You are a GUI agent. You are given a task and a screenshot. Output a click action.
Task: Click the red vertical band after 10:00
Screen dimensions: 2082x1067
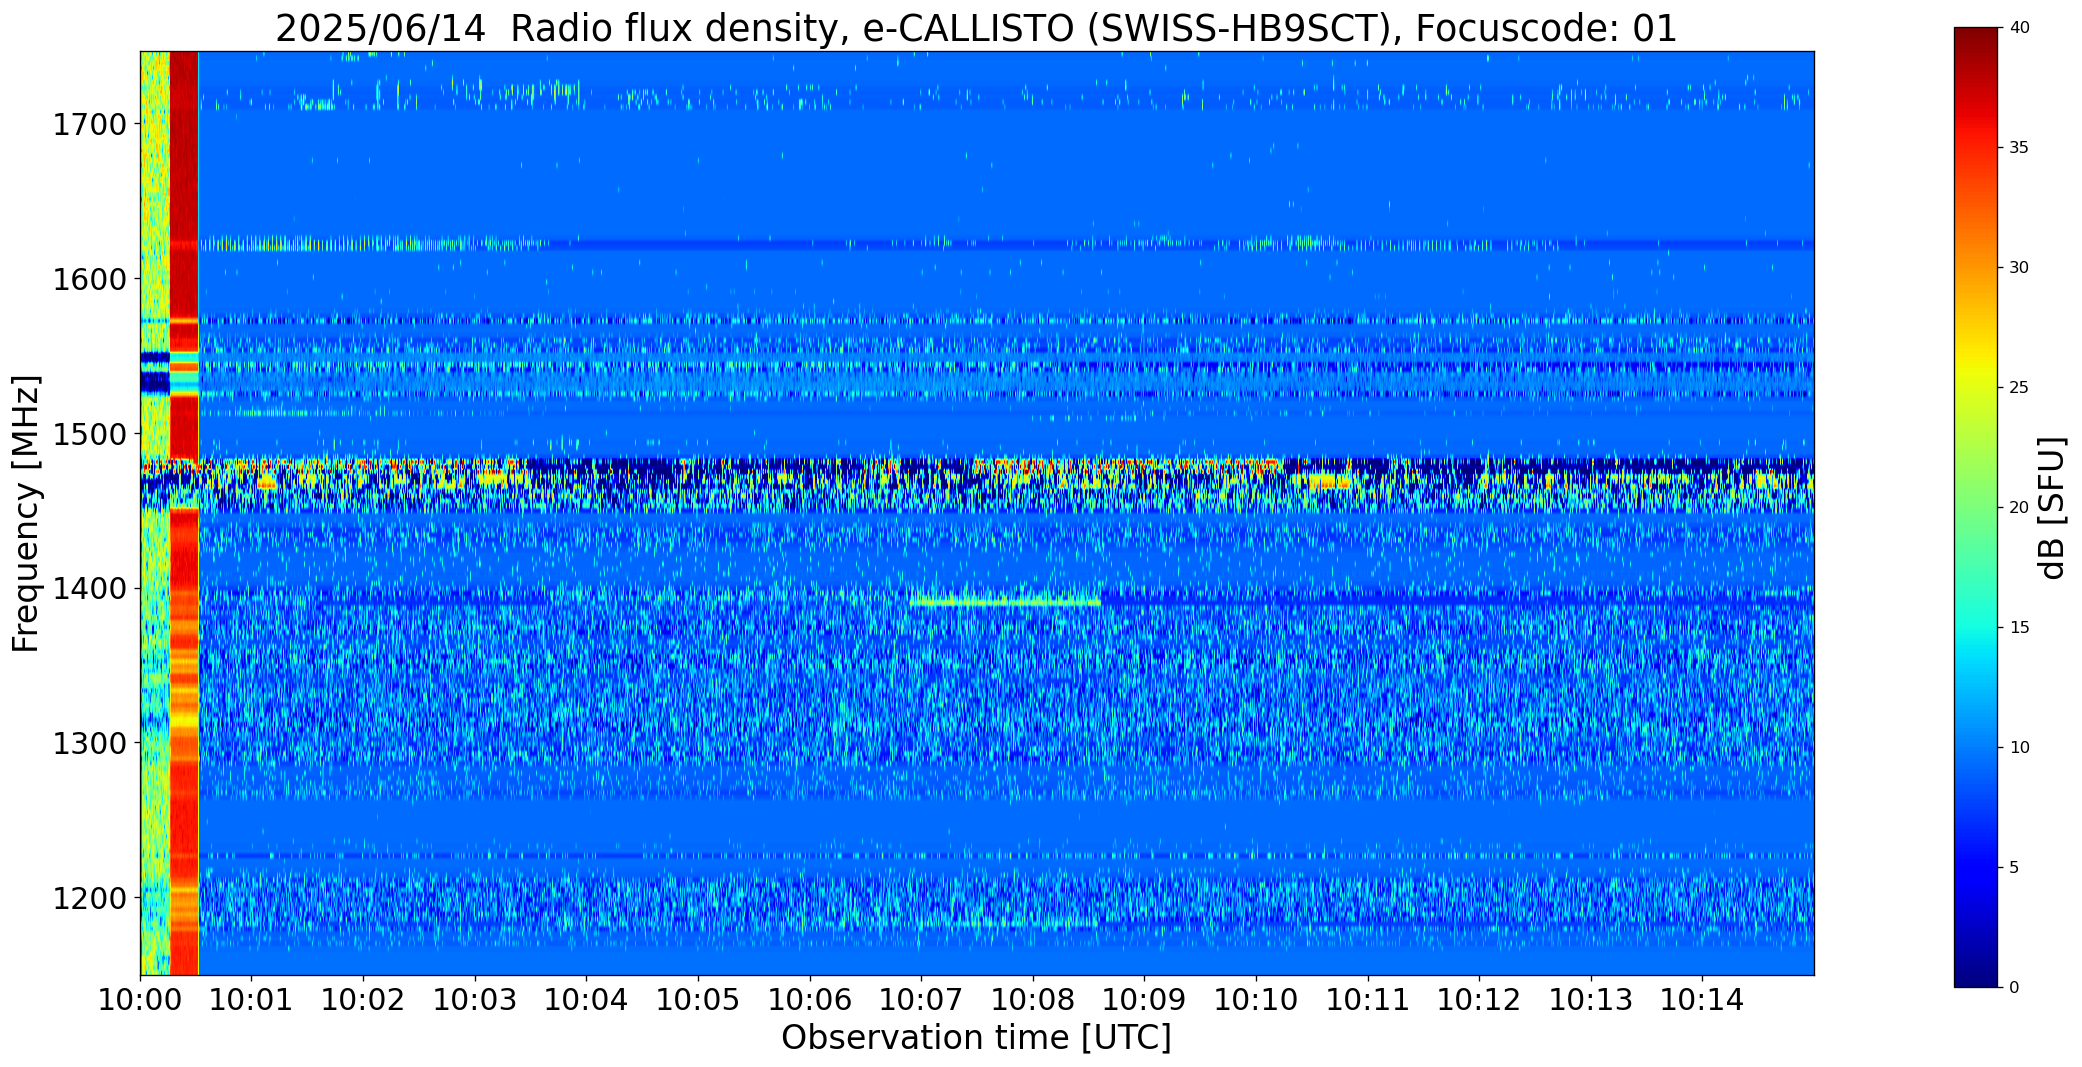(x=184, y=513)
